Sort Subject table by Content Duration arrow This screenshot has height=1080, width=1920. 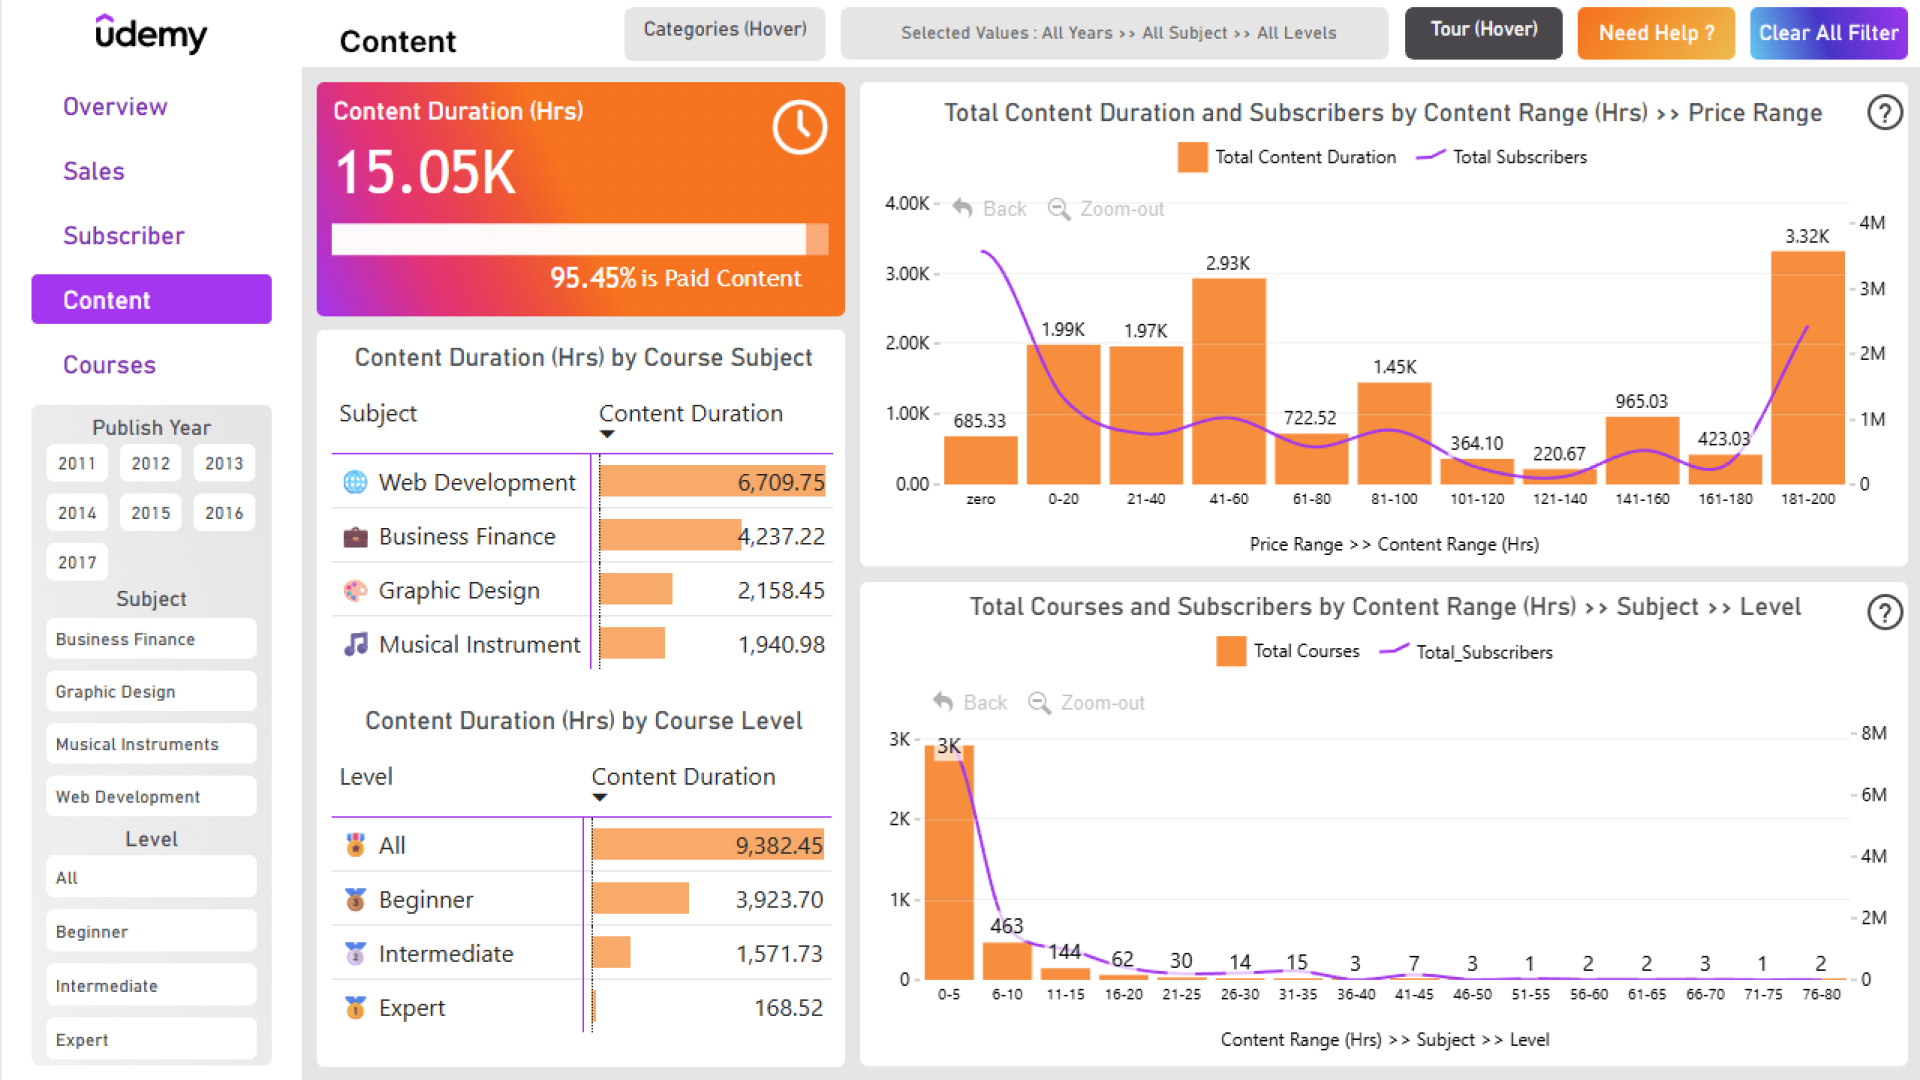point(606,435)
